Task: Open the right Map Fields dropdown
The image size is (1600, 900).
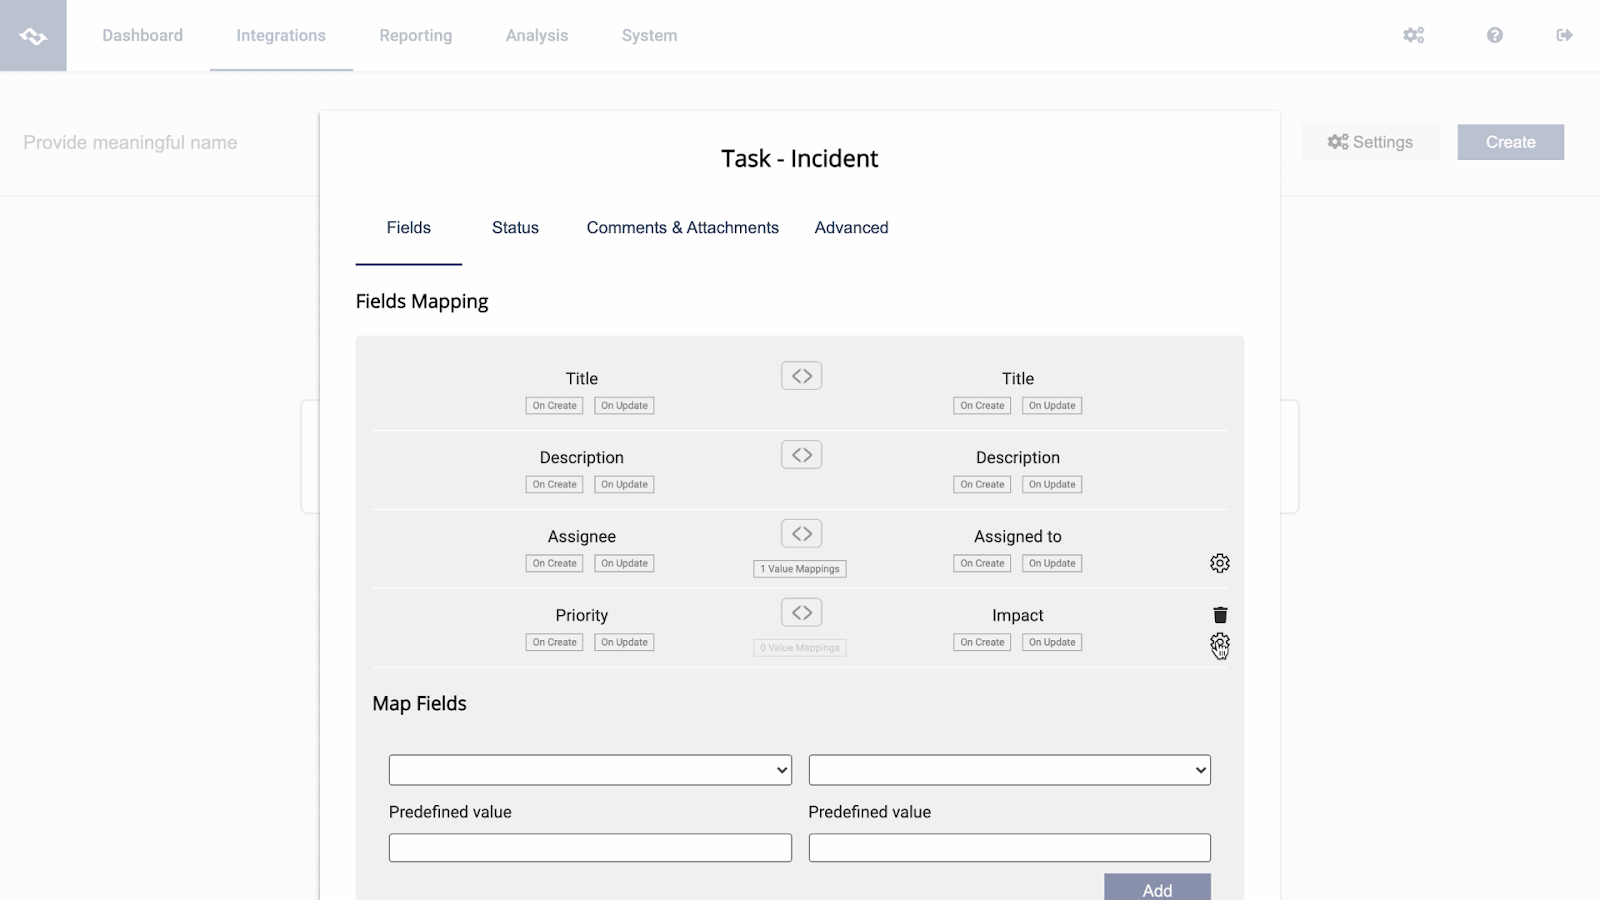Action: [1009, 769]
